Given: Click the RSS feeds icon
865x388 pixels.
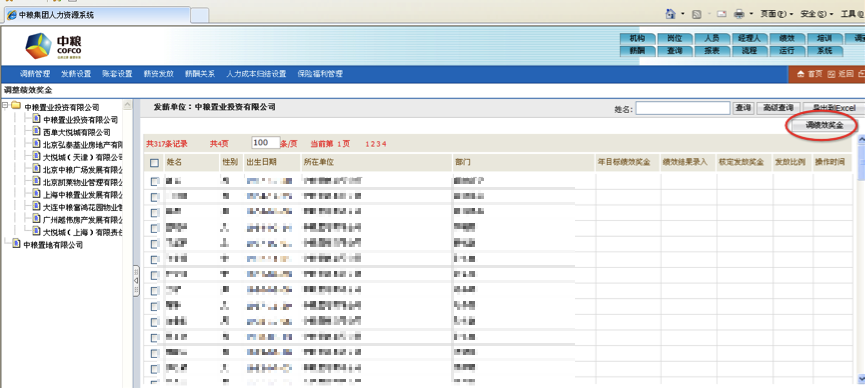Looking at the screenshot, I should pyautogui.click(x=697, y=14).
